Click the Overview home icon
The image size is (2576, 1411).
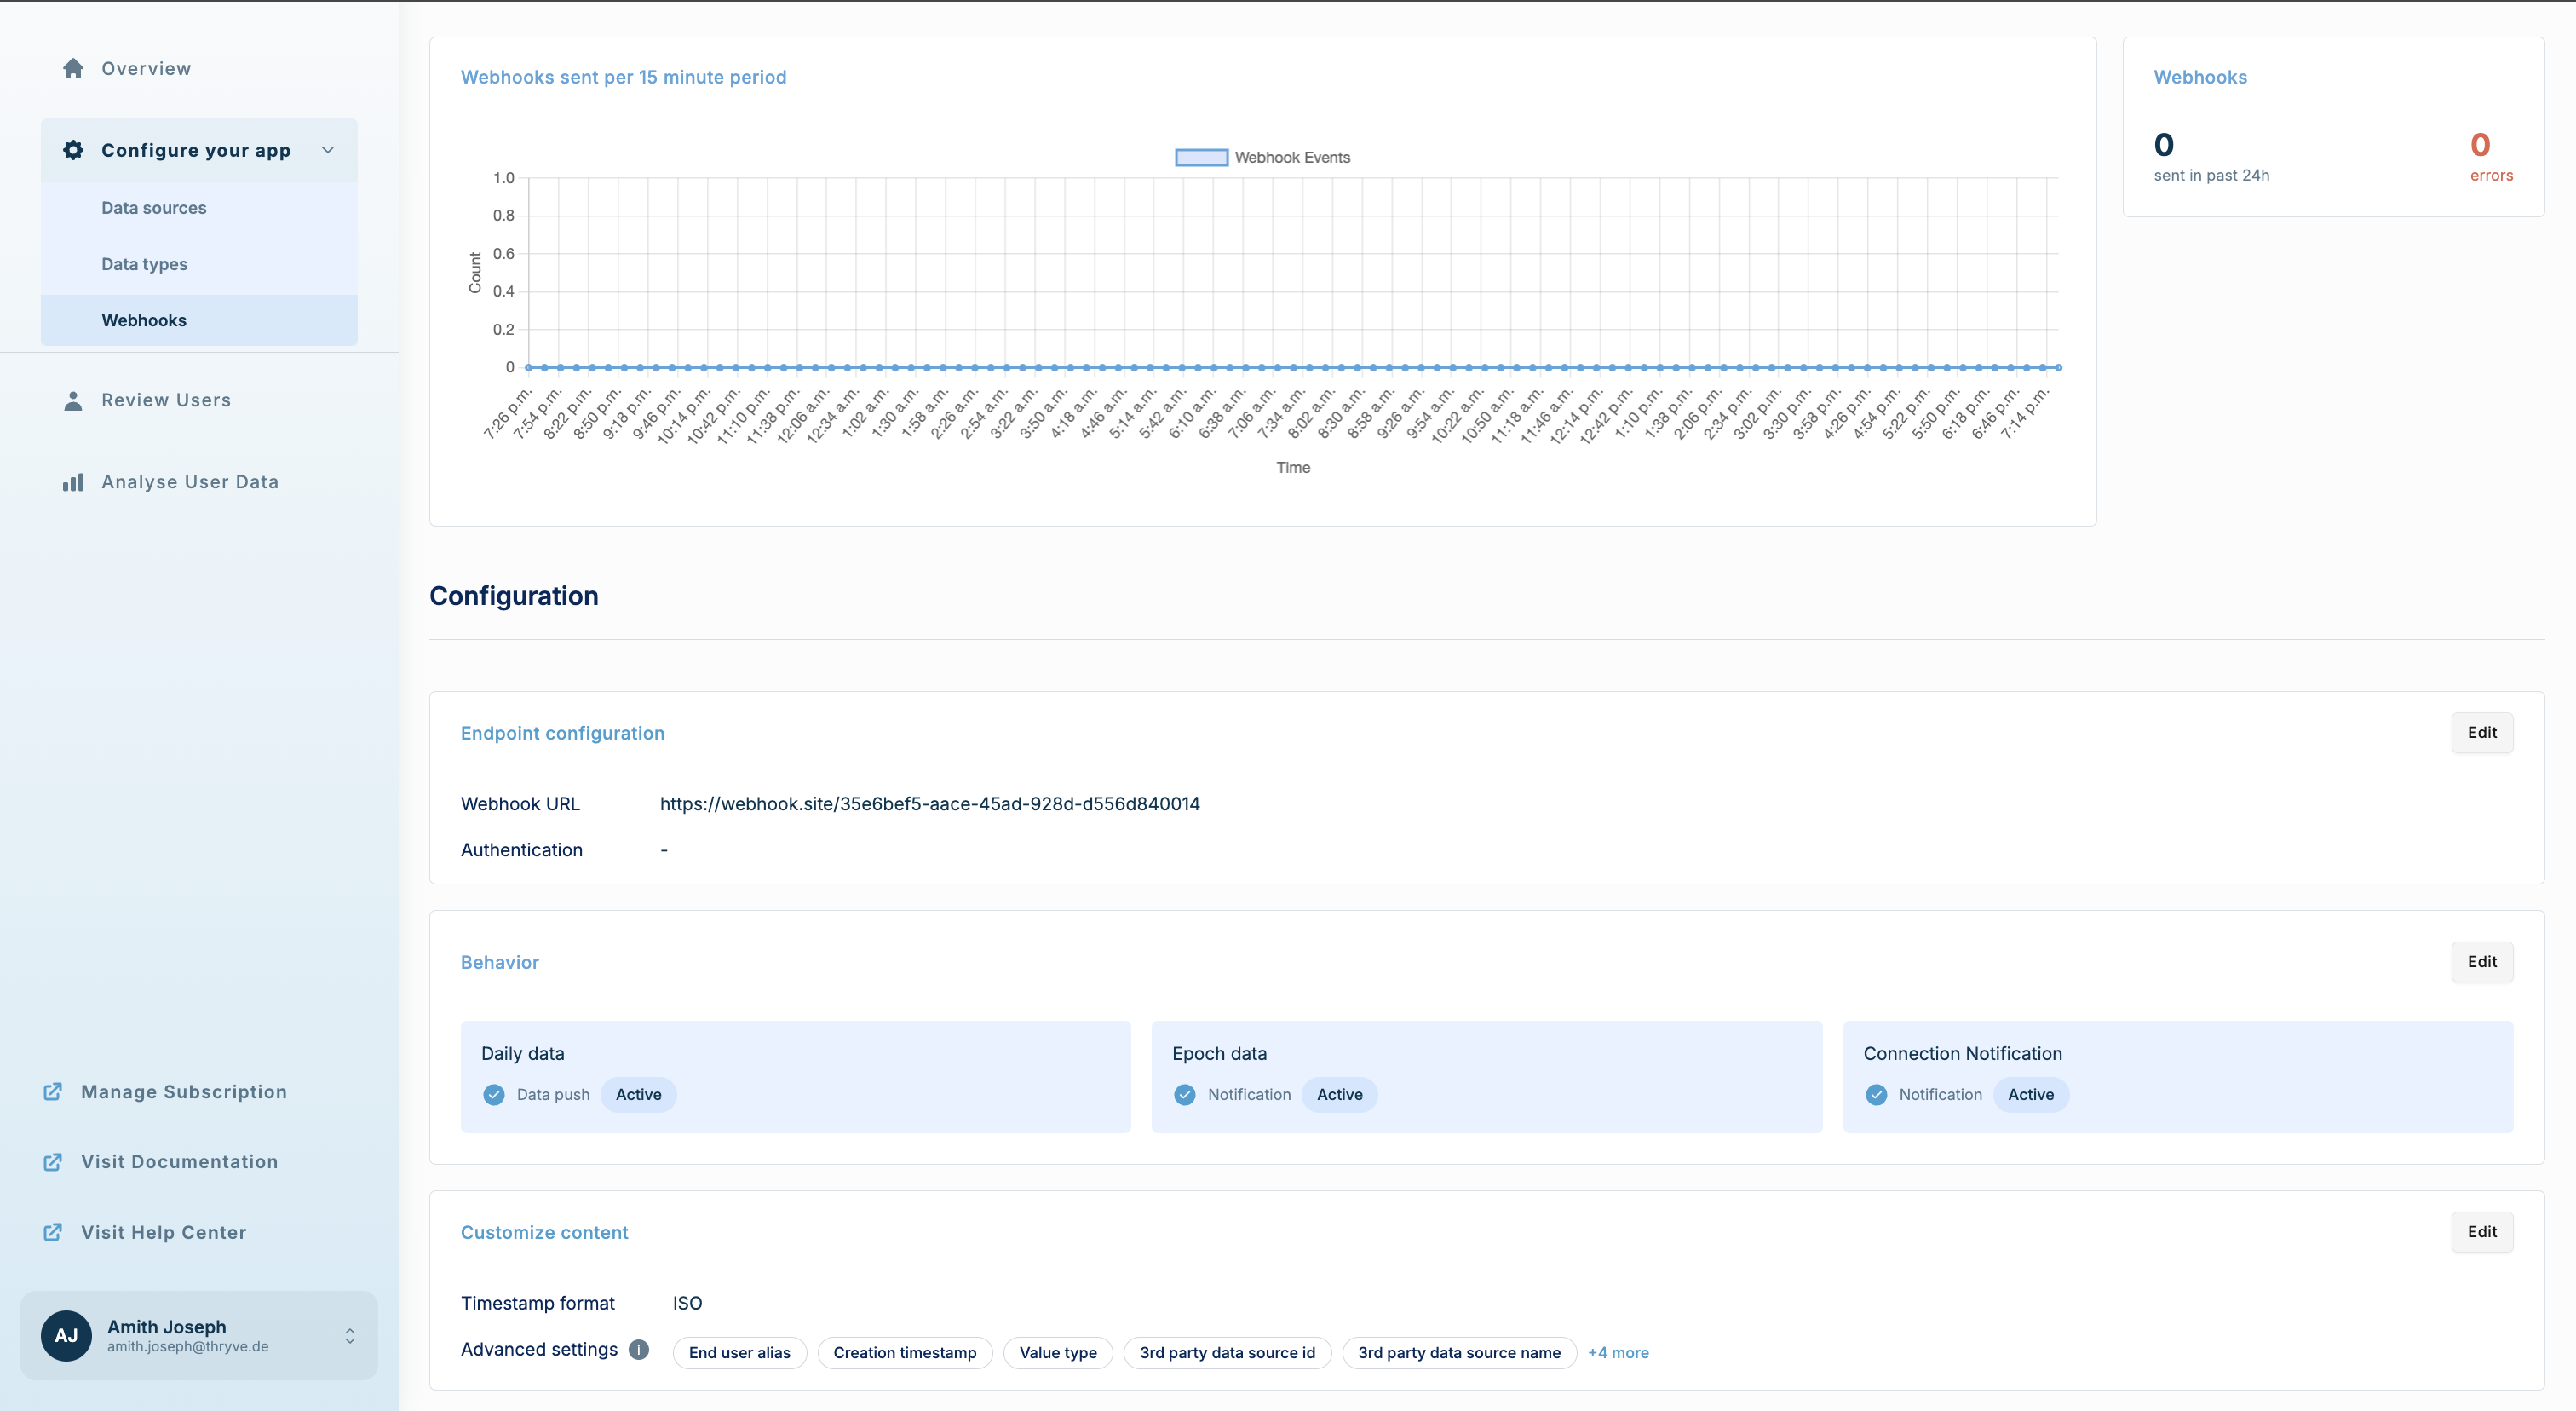pos(73,68)
